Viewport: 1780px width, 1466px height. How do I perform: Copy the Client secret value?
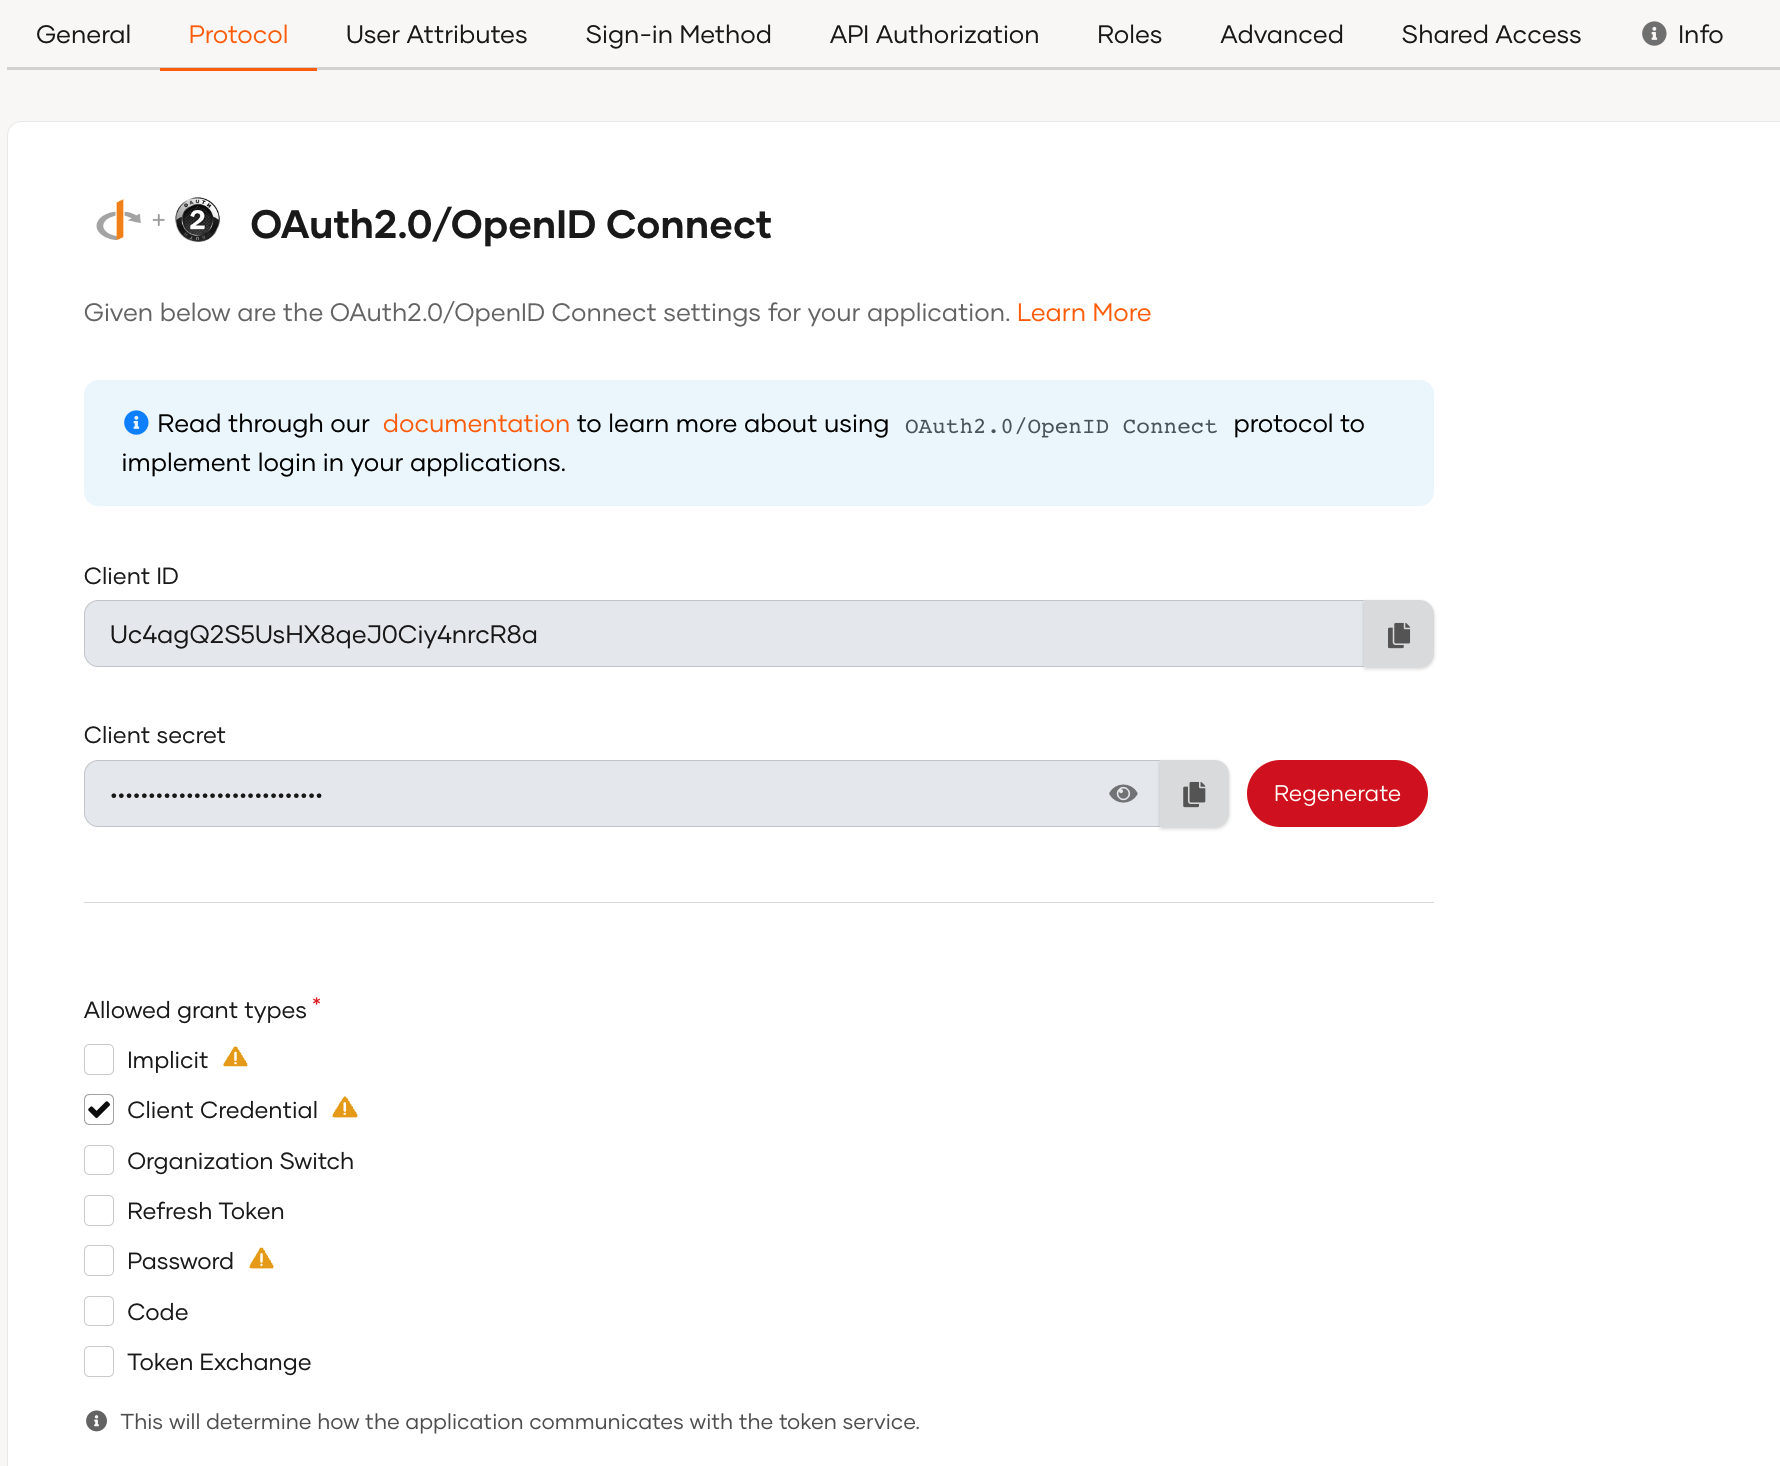(x=1192, y=793)
